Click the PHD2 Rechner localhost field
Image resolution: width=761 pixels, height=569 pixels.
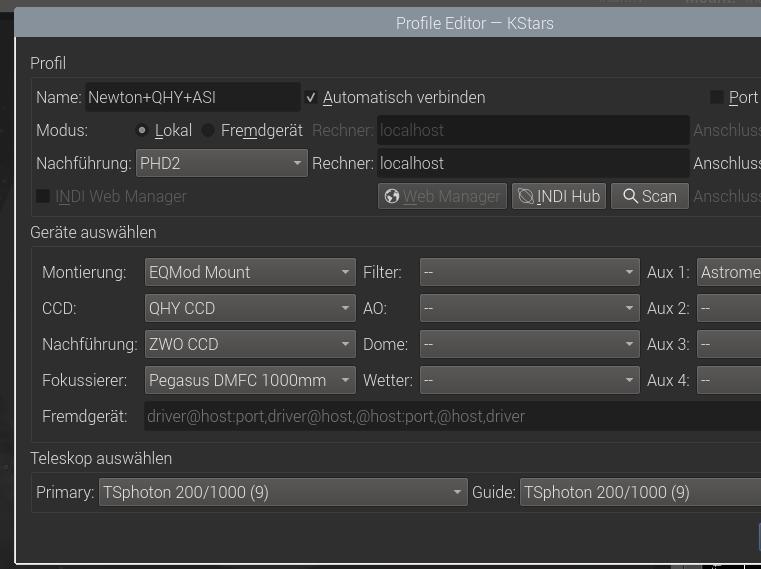(533, 163)
